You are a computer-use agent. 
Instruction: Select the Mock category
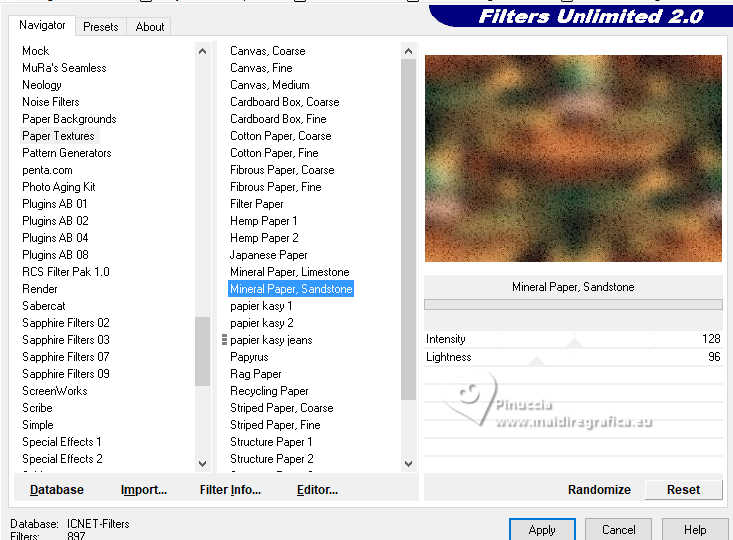[36, 51]
